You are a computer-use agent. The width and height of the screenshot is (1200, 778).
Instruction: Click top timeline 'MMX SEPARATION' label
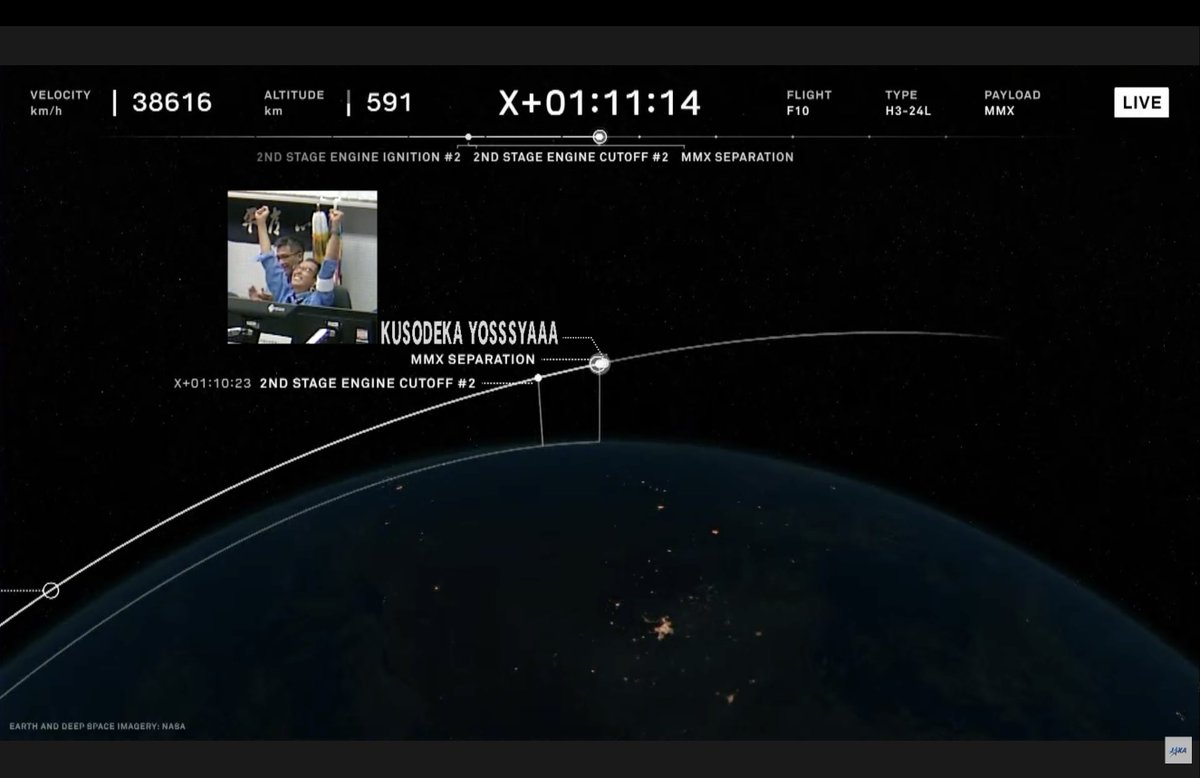(x=737, y=157)
